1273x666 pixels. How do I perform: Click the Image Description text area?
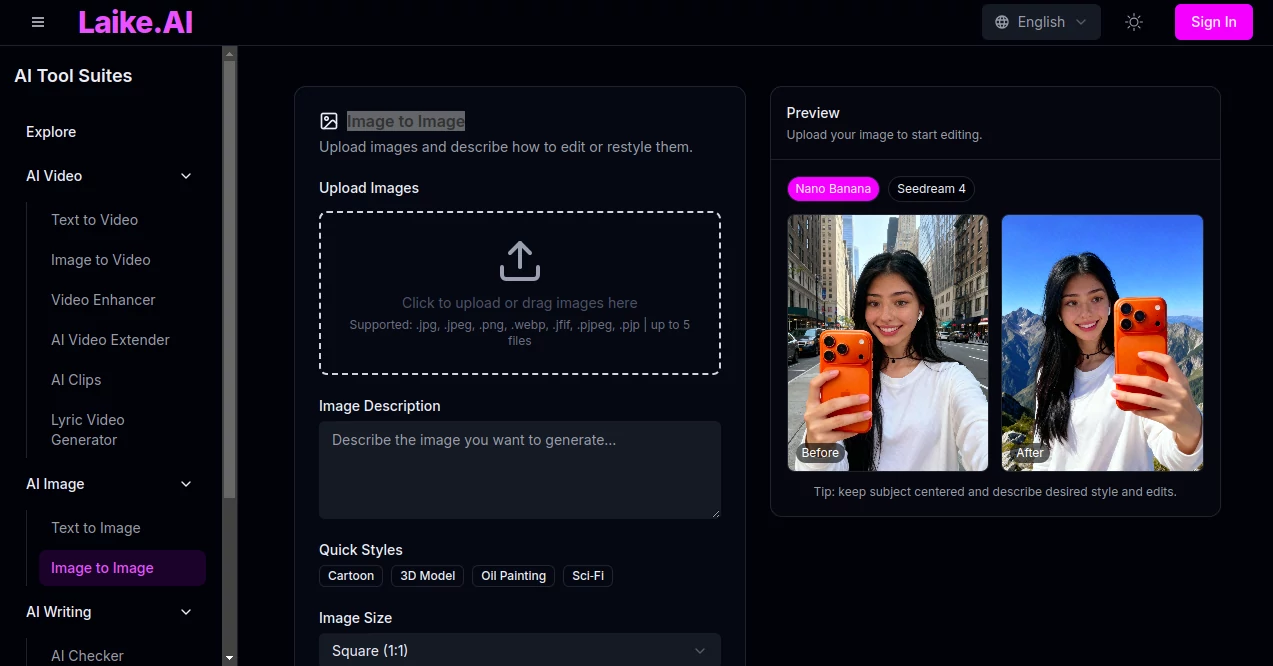pyautogui.click(x=519, y=468)
